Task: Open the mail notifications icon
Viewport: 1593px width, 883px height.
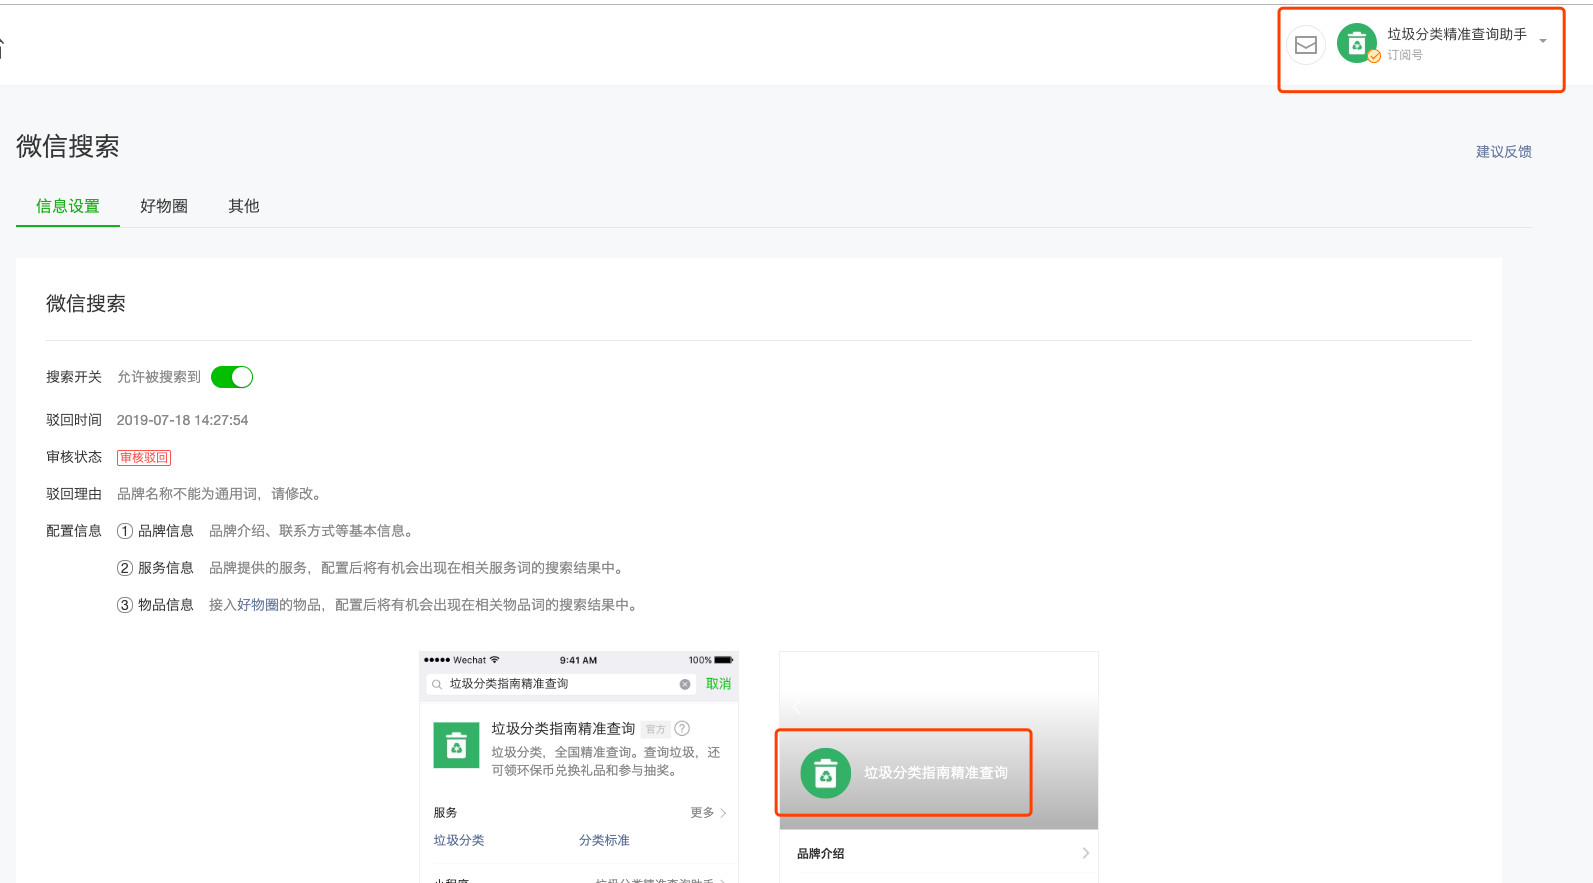Action: [1305, 45]
